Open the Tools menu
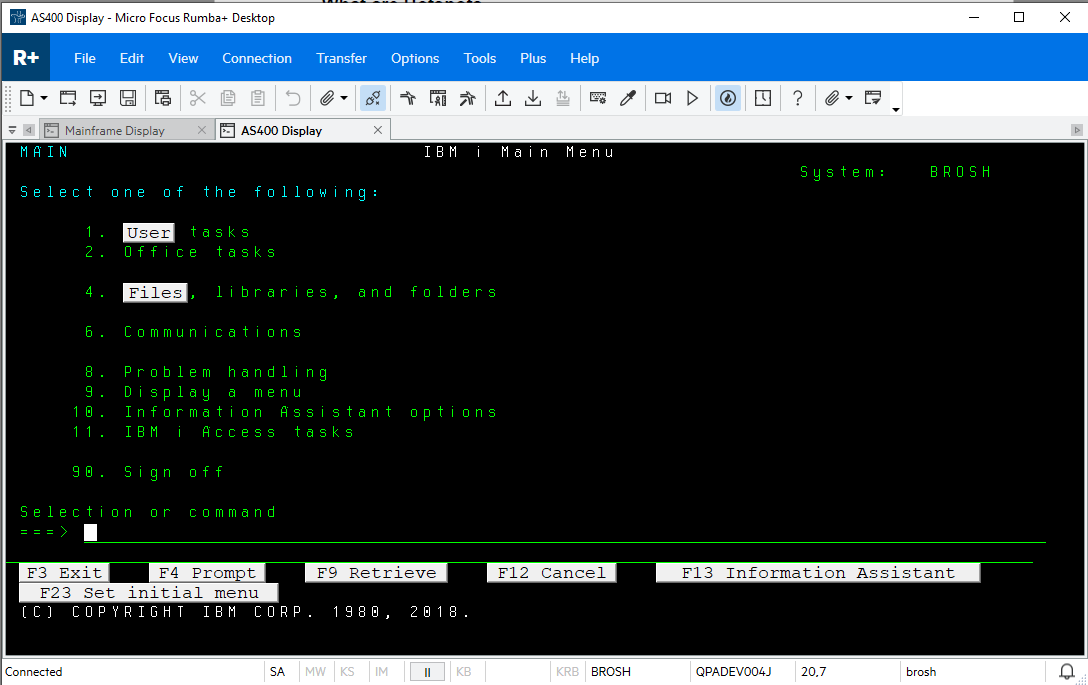This screenshot has height=685, width=1088. [480, 58]
